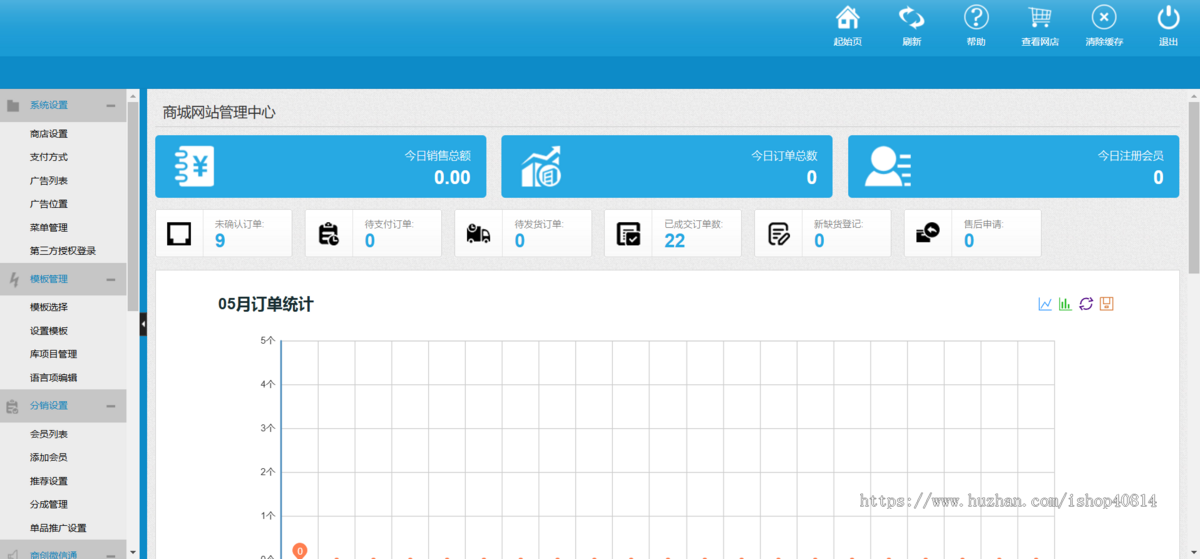This screenshot has width=1200, height=559.
Task: Open 添加会员 in the sidebar
Action: pos(49,457)
